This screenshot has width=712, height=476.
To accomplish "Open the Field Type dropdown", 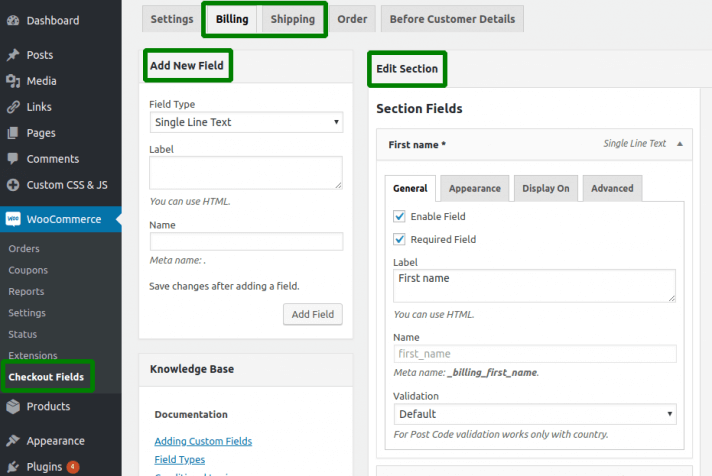I will [x=246, y=122].
